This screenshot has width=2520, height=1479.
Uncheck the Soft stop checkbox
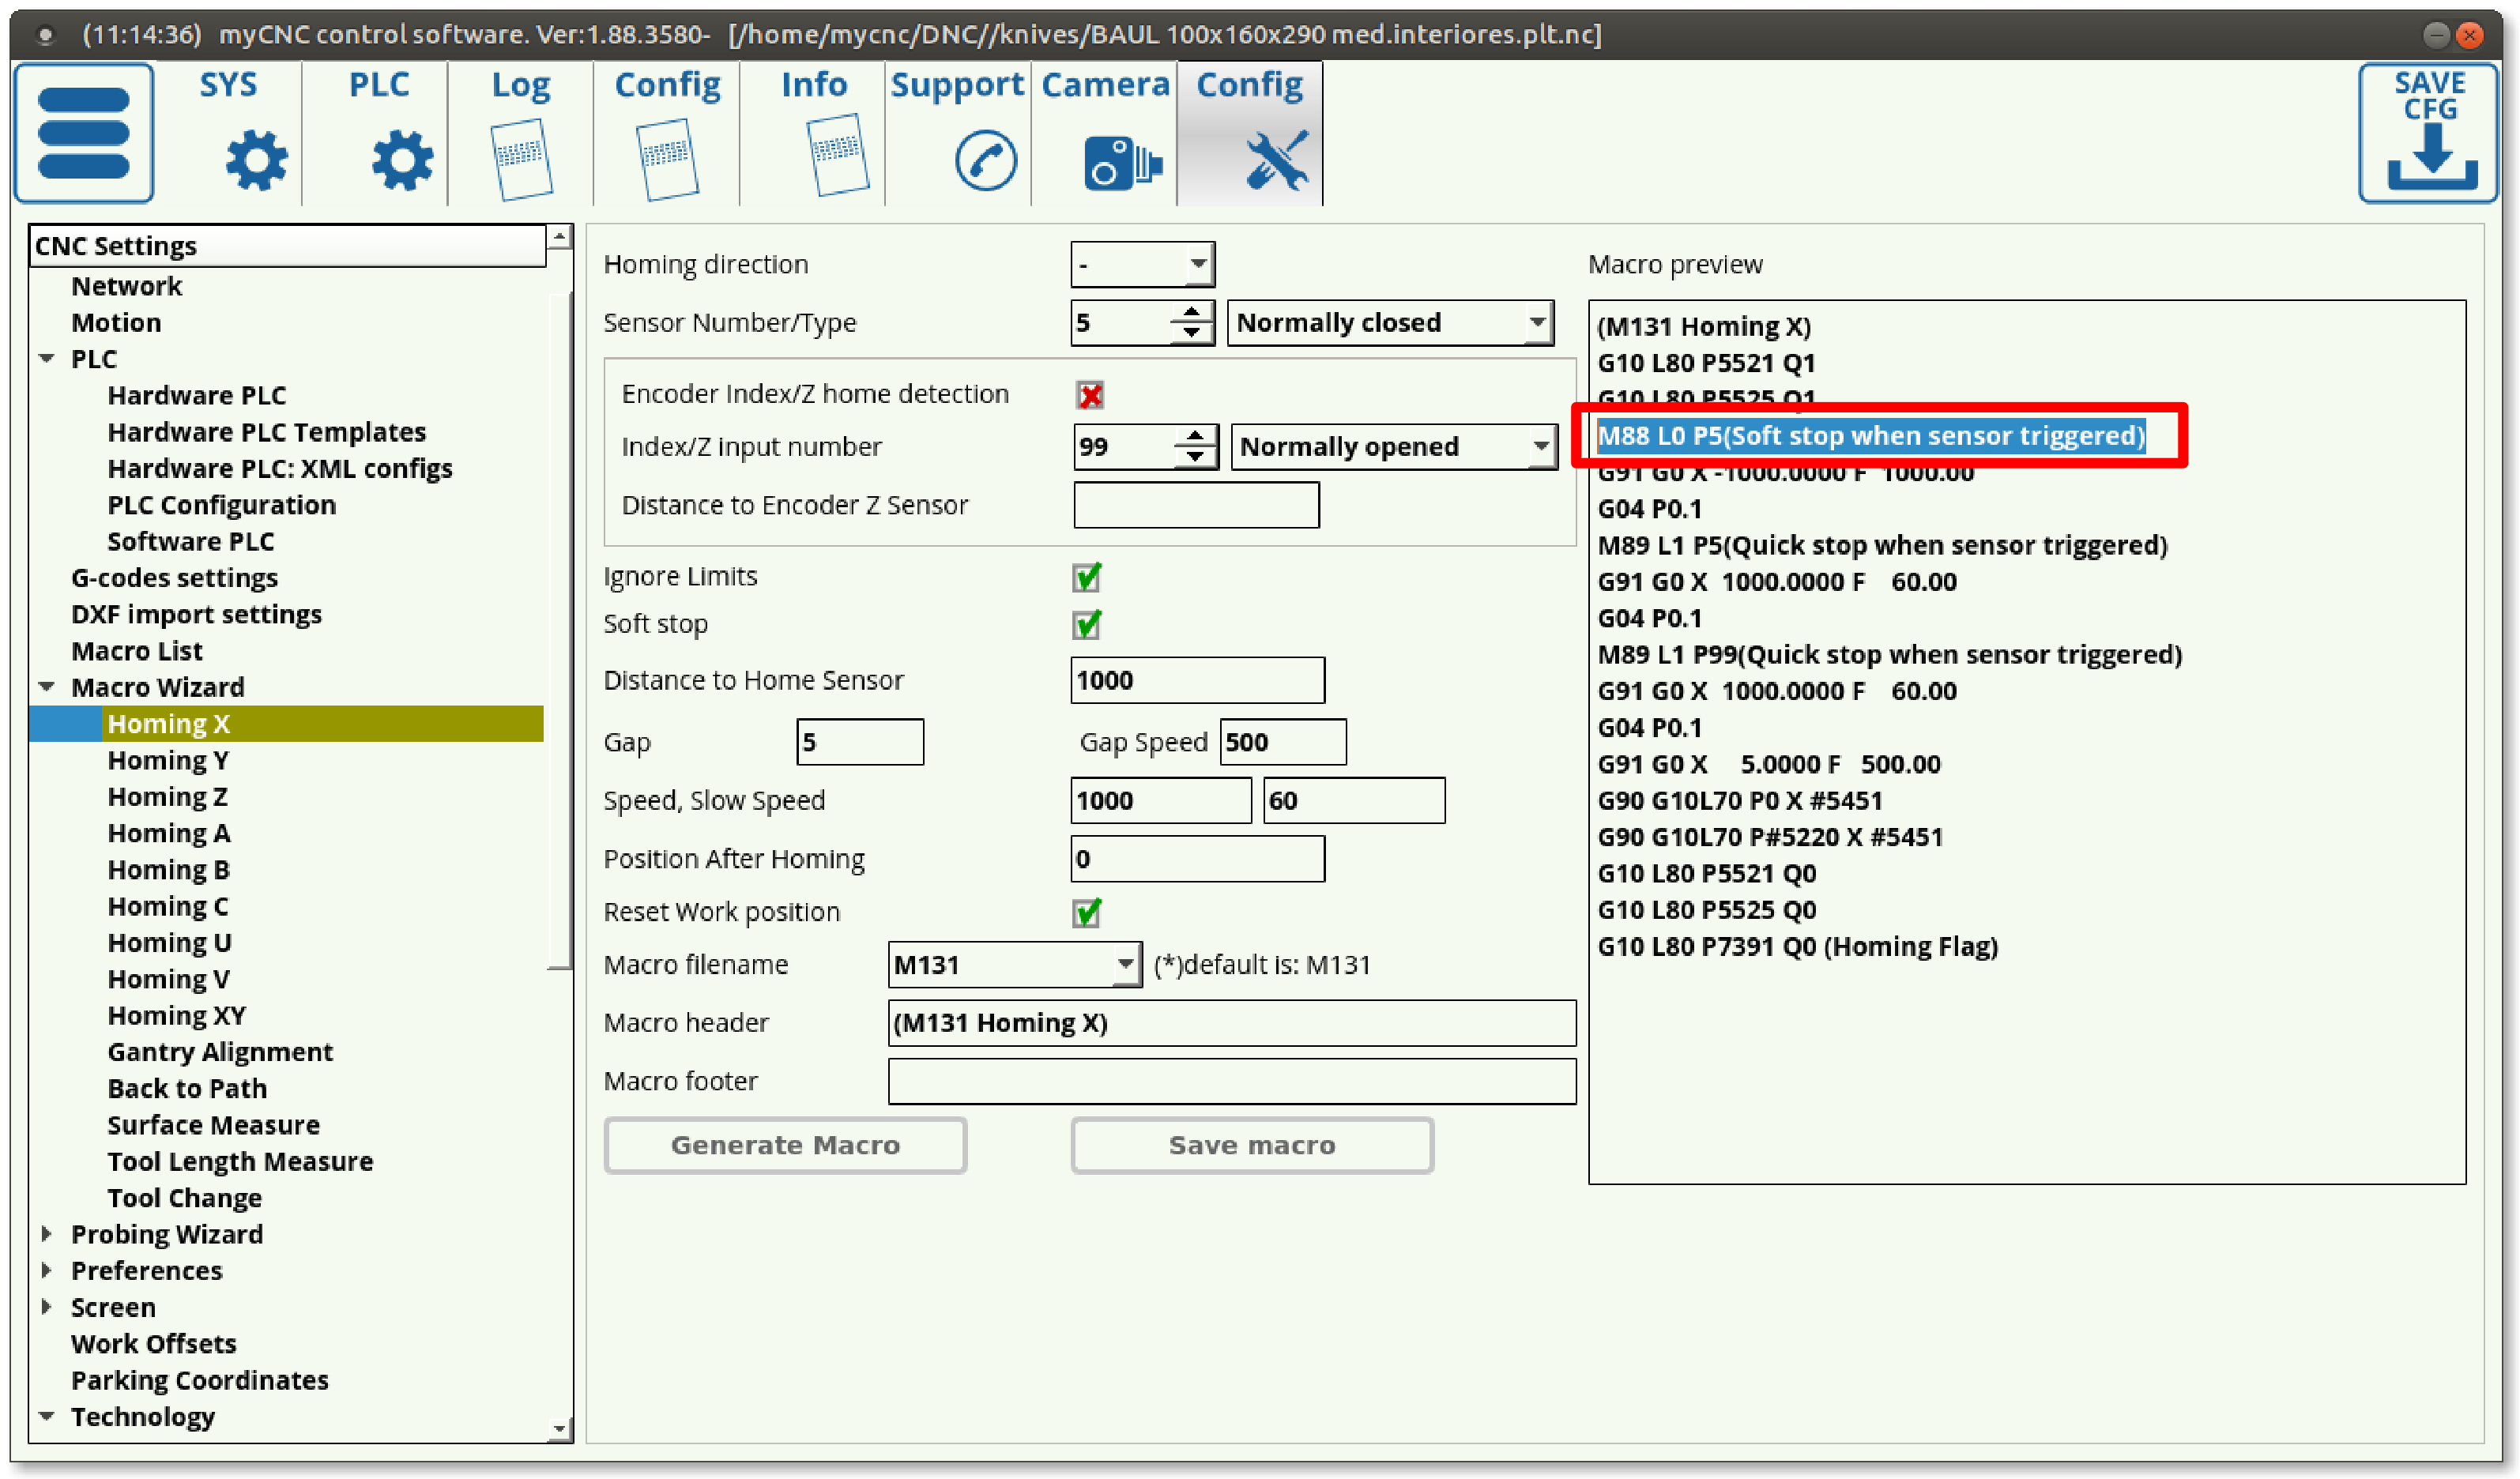[x=1087, y=625]
